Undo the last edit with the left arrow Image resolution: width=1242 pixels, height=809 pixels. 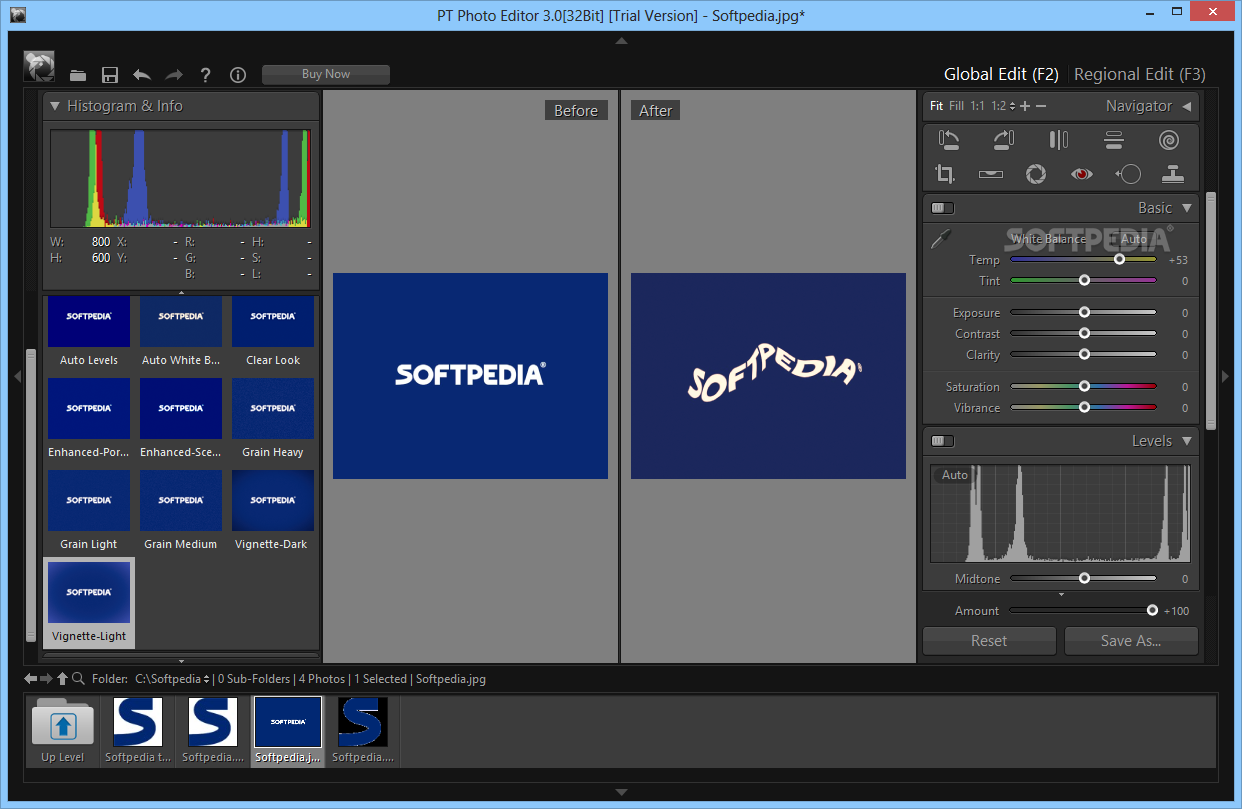(142, 75)
